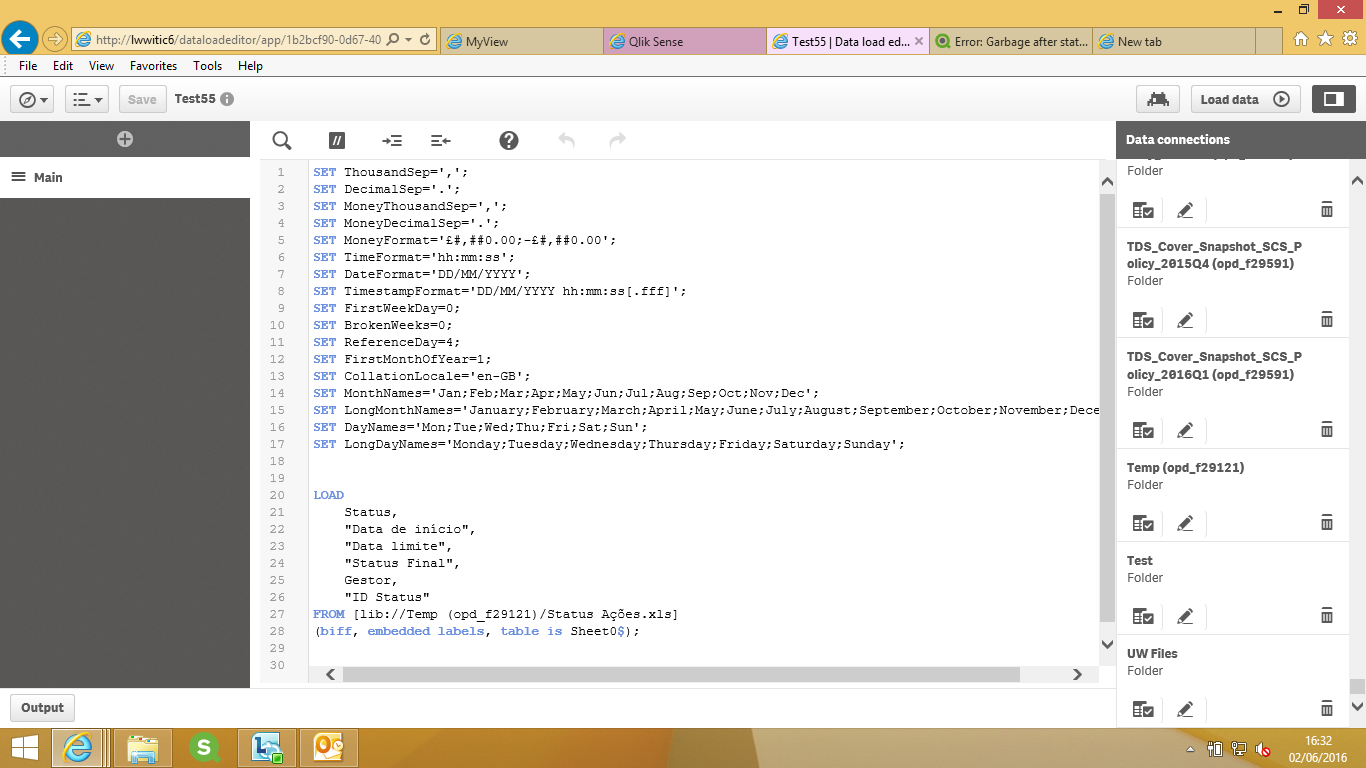Toggle comment on selected script lines
The height and width of the screenshot is (768, 1366).
coord(338,140)
